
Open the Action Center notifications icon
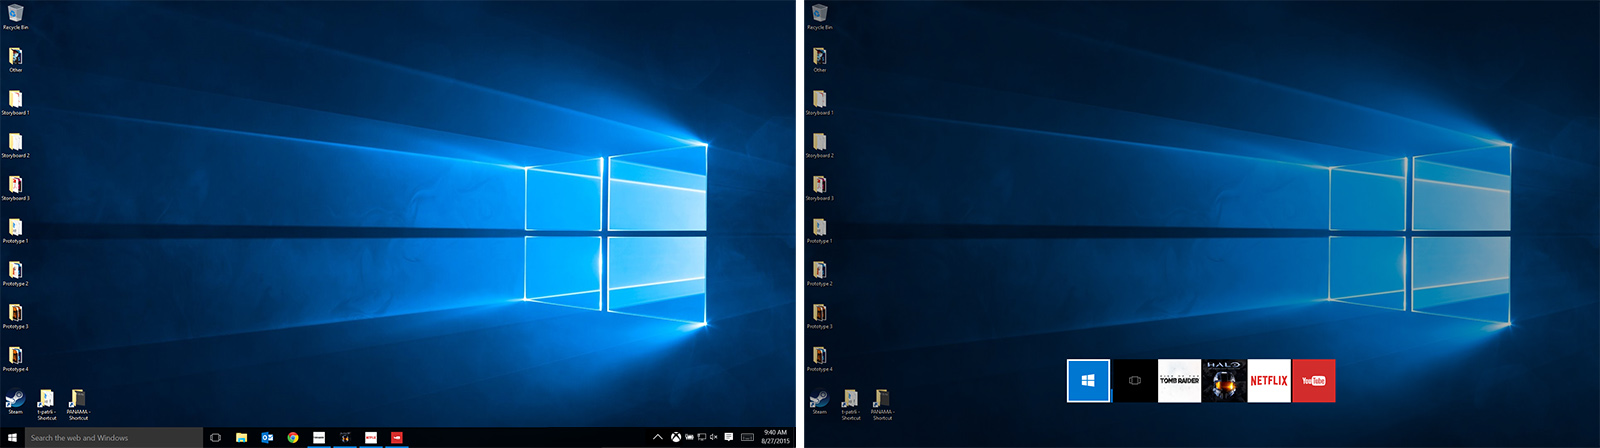point(729,437)
